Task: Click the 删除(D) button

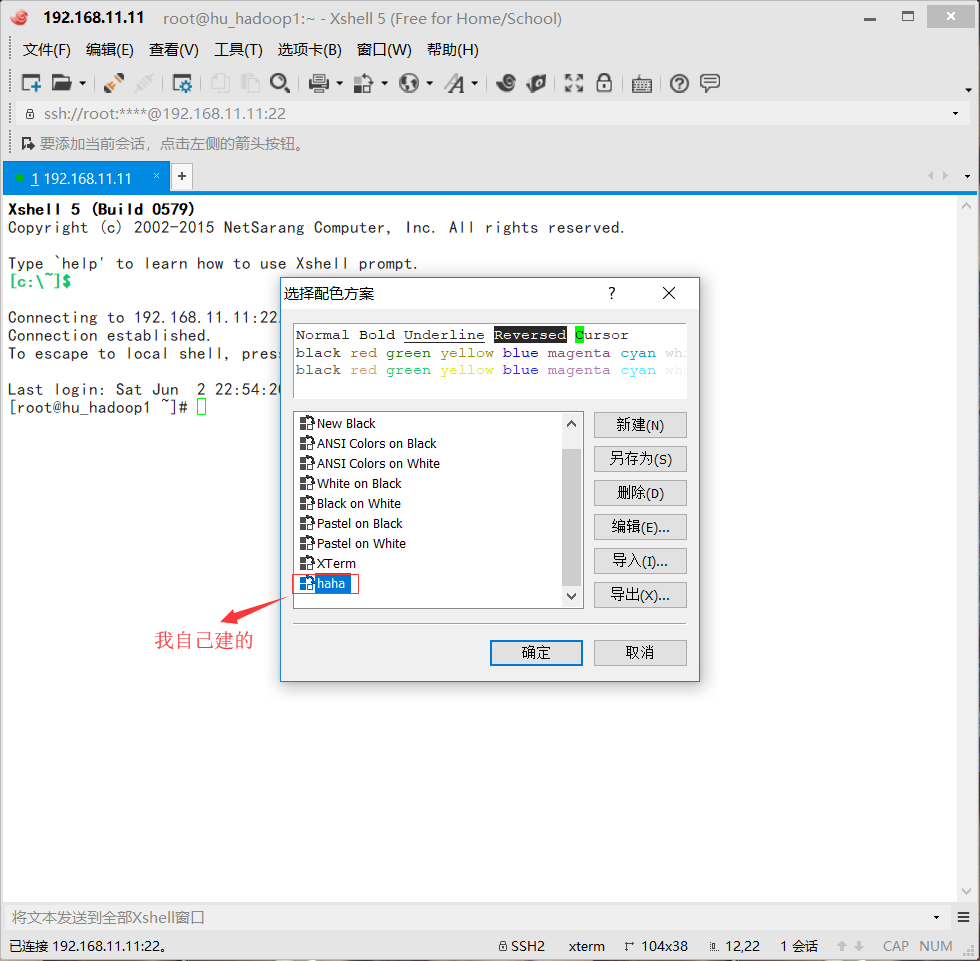Action: pyautogui.click(x=640, y=493)
